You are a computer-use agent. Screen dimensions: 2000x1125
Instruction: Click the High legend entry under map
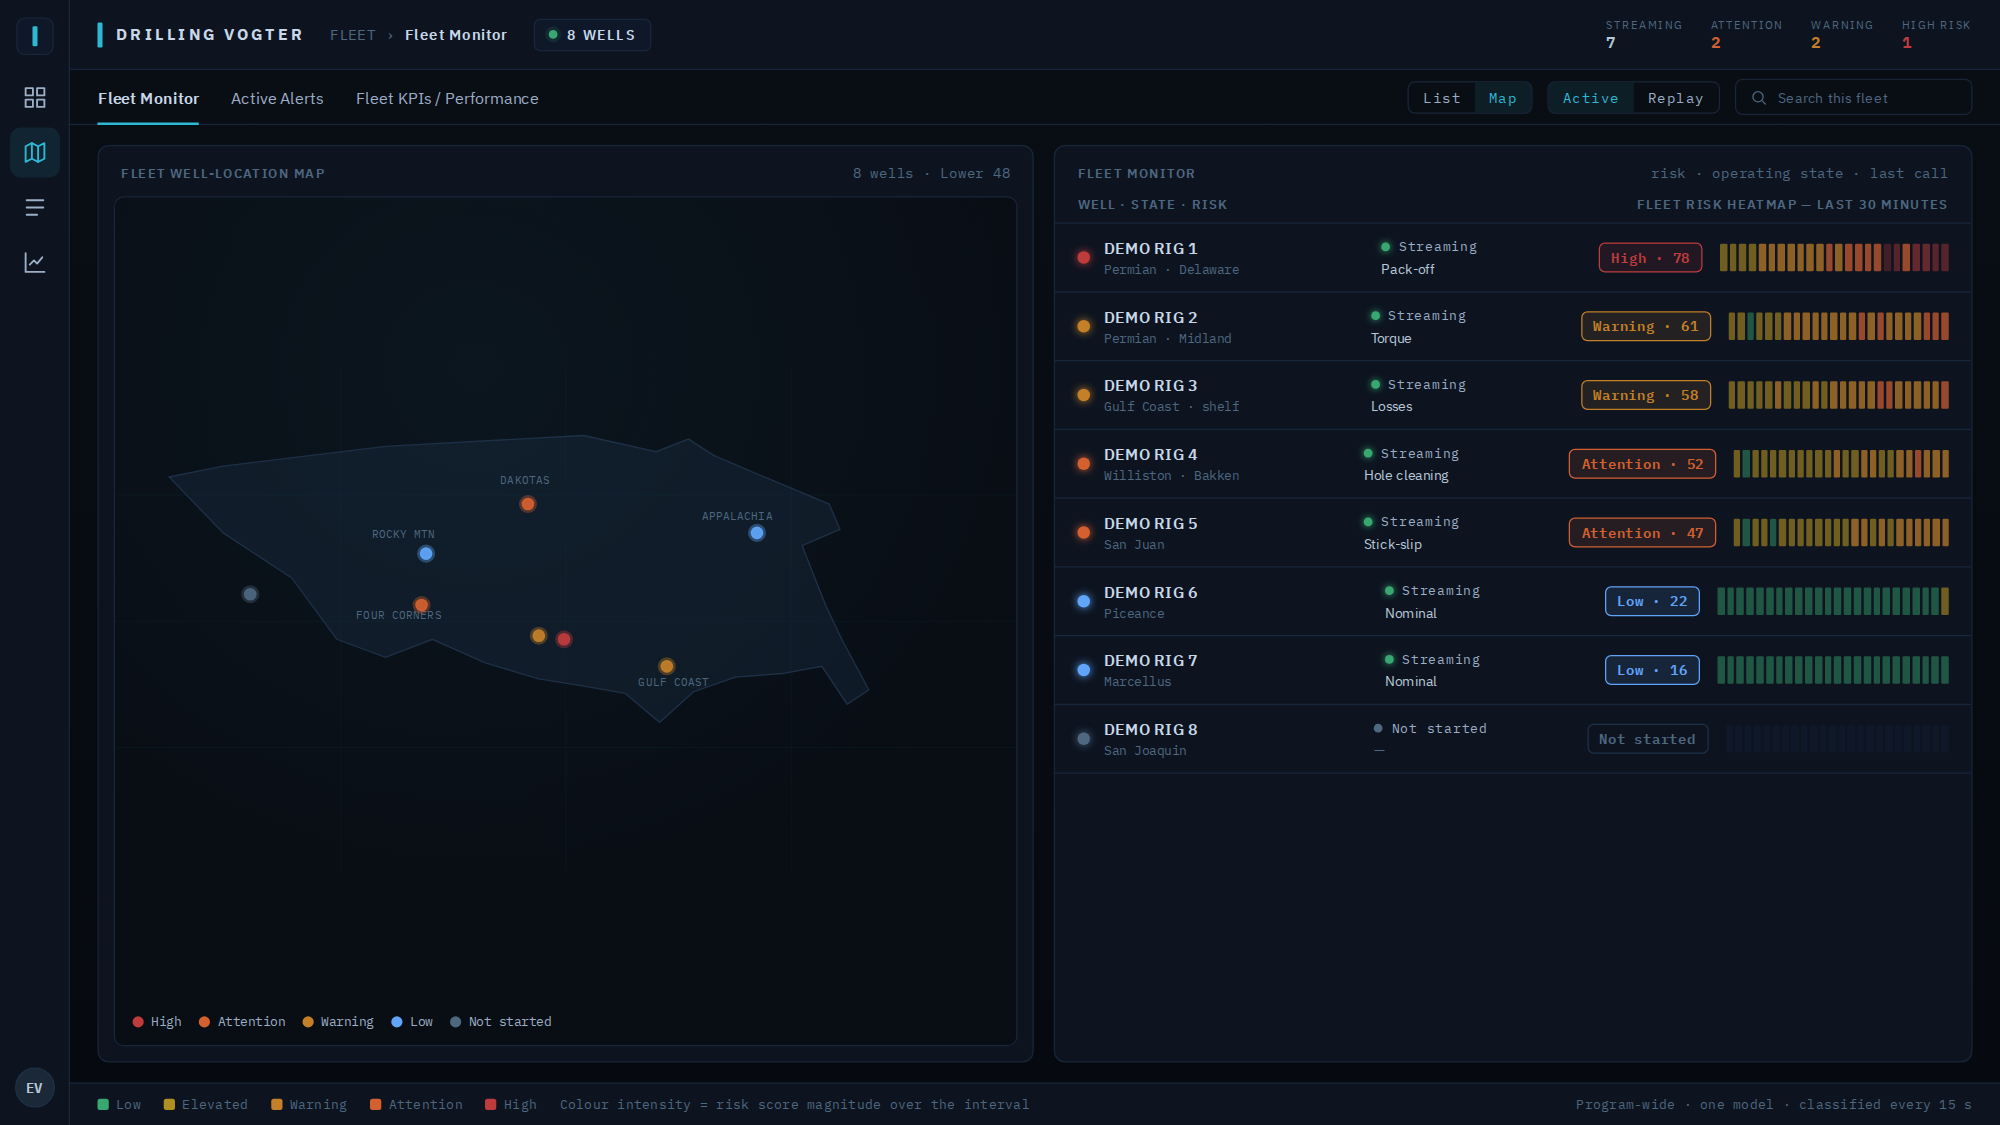[157, 1022]
